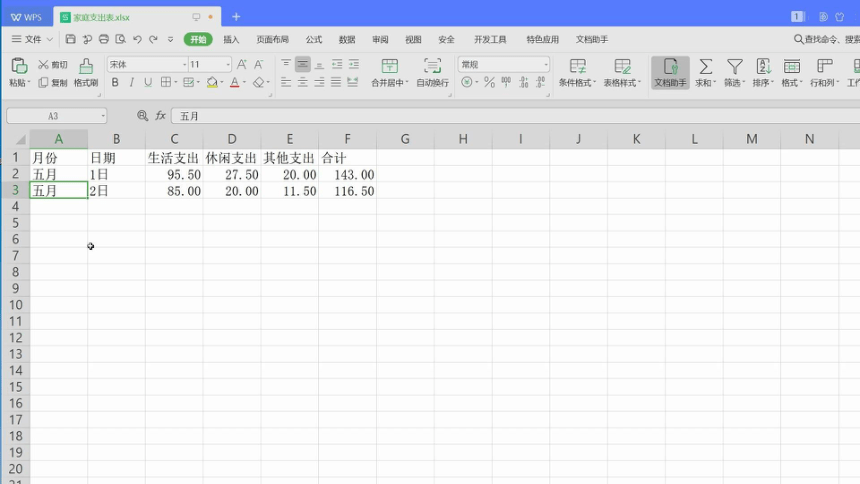This screenshot has height=484, width=860.
Task: Align text left horizontally
Action: point(286,82)
